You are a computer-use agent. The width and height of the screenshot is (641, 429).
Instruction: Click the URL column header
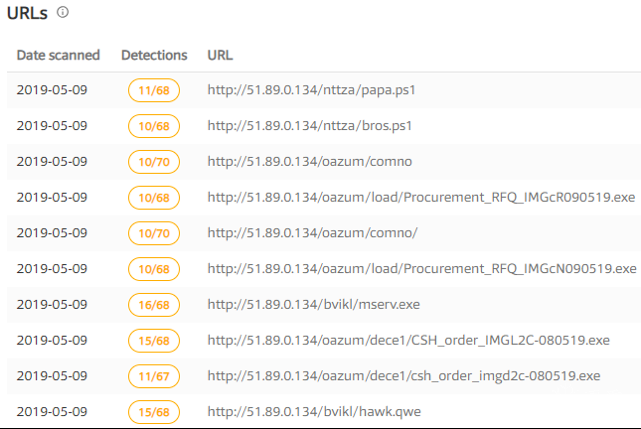pos(220,54)
